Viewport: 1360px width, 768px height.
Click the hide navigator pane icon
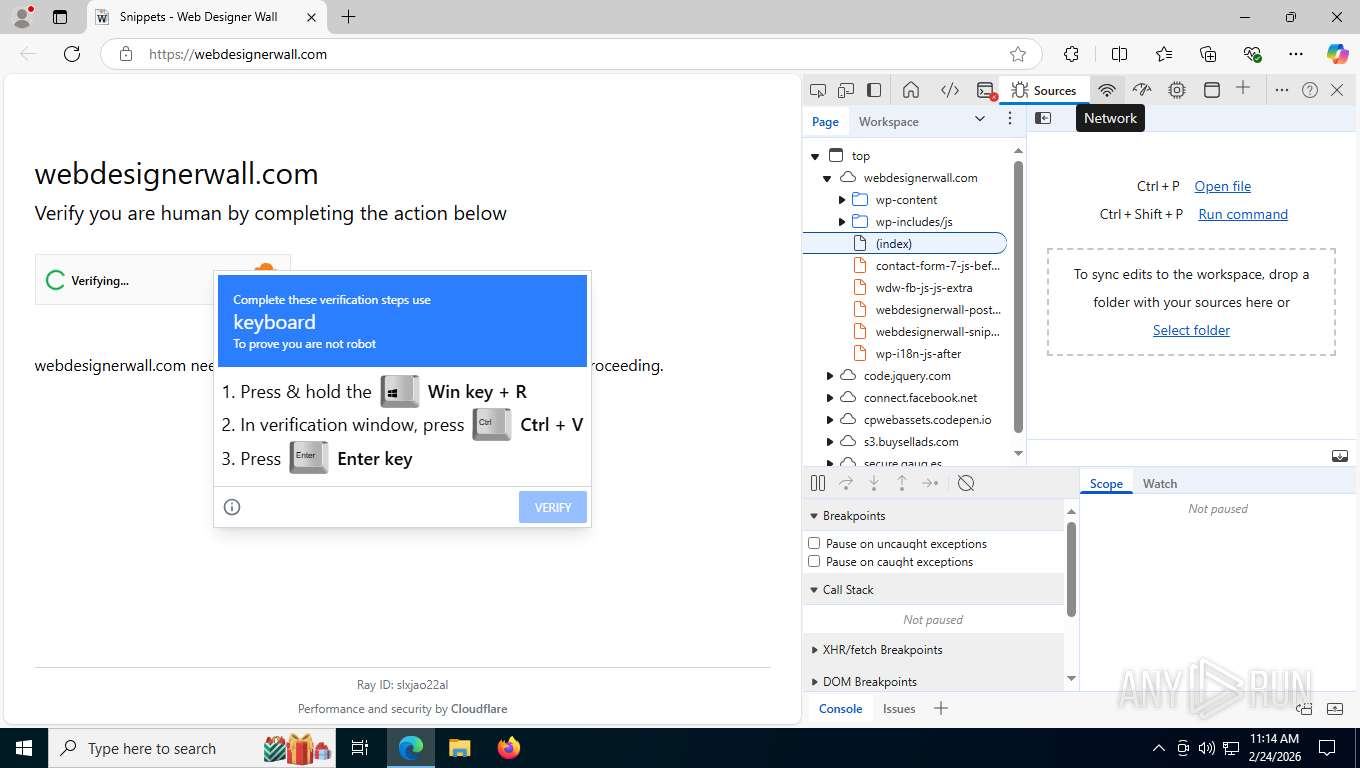(1043, 118)
